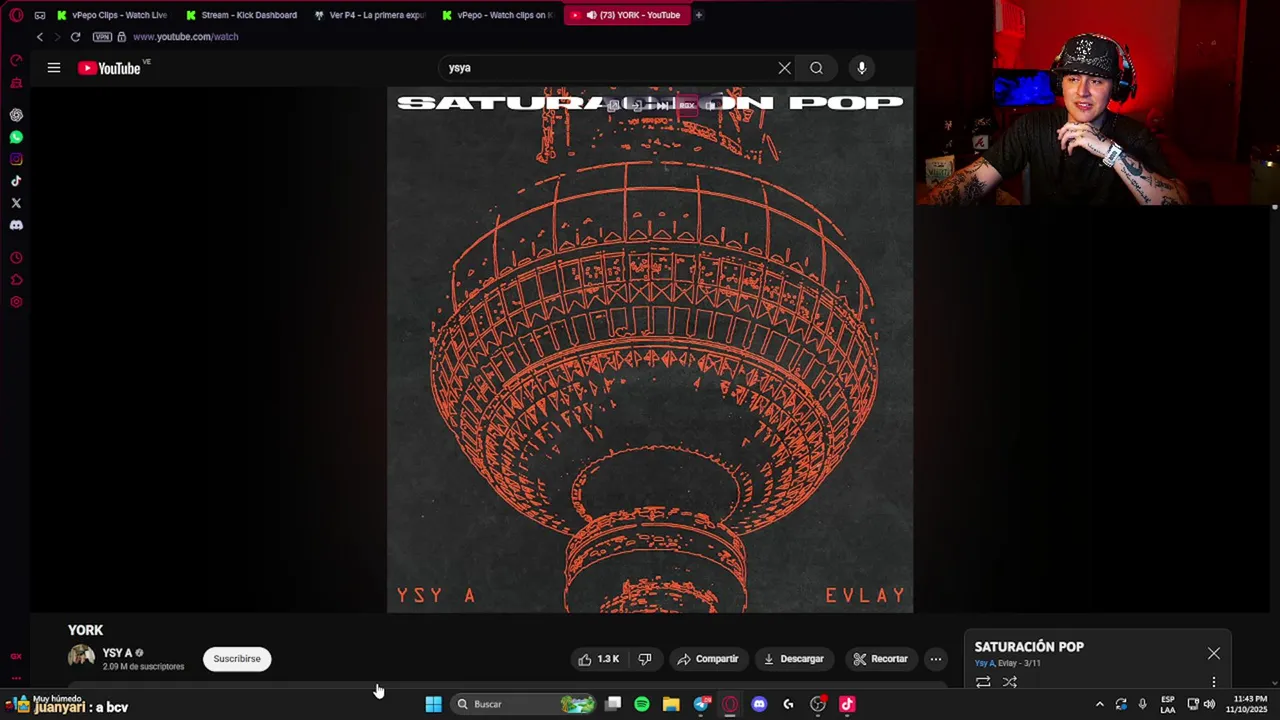Start voice search with the microphone icon
Image resolution: width=1280 pixels, height=720 pixels.
[861, 68]
